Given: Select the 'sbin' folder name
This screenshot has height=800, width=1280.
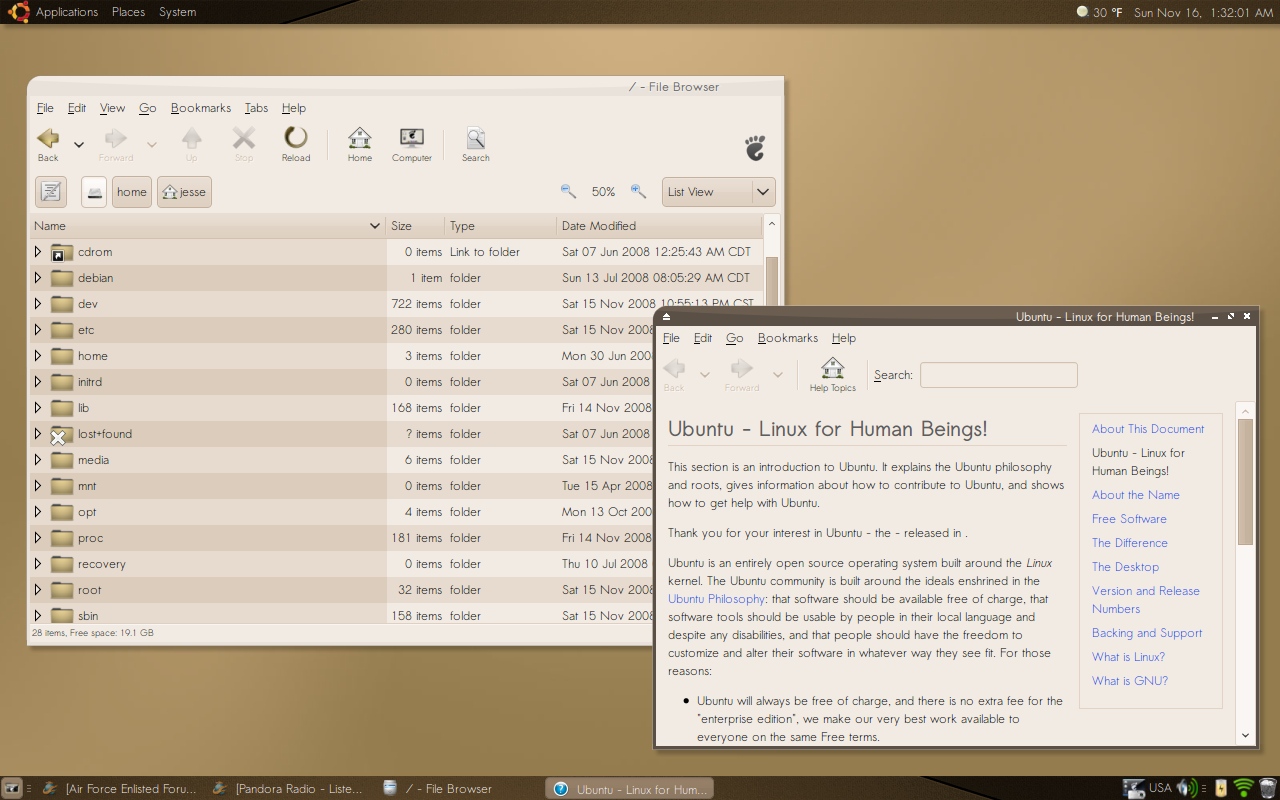Looking at the screenshot, I should (88, 616).
